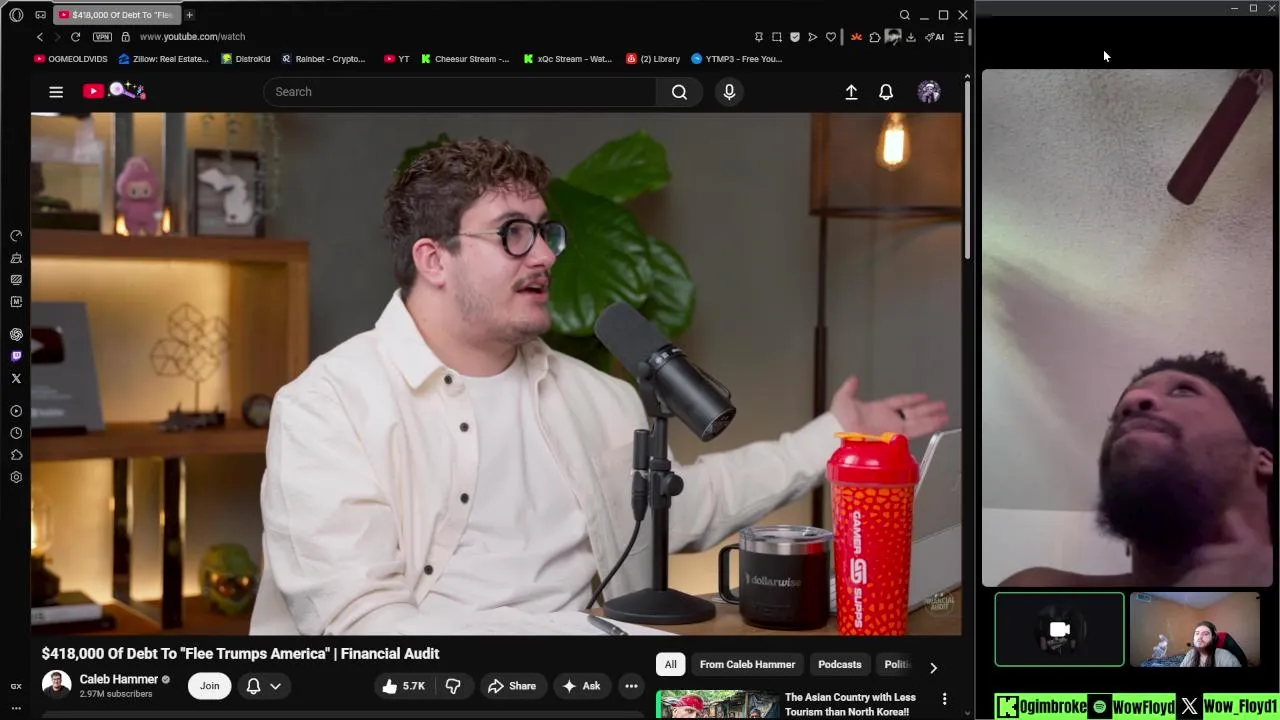This screenshot has width=1280, height=720.
Task: Open the (2) Library bookmark
Action: pyautogui.click(x=653, y=59)
